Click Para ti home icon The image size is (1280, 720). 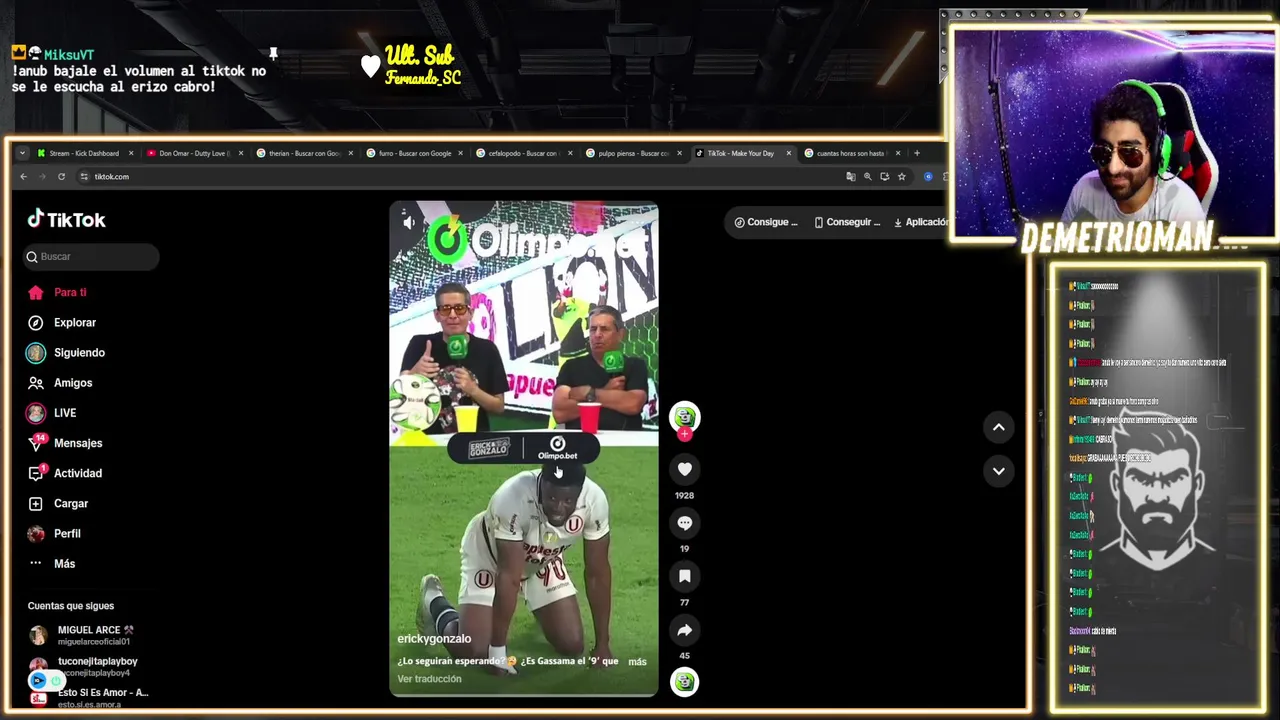tap(36, 292)
